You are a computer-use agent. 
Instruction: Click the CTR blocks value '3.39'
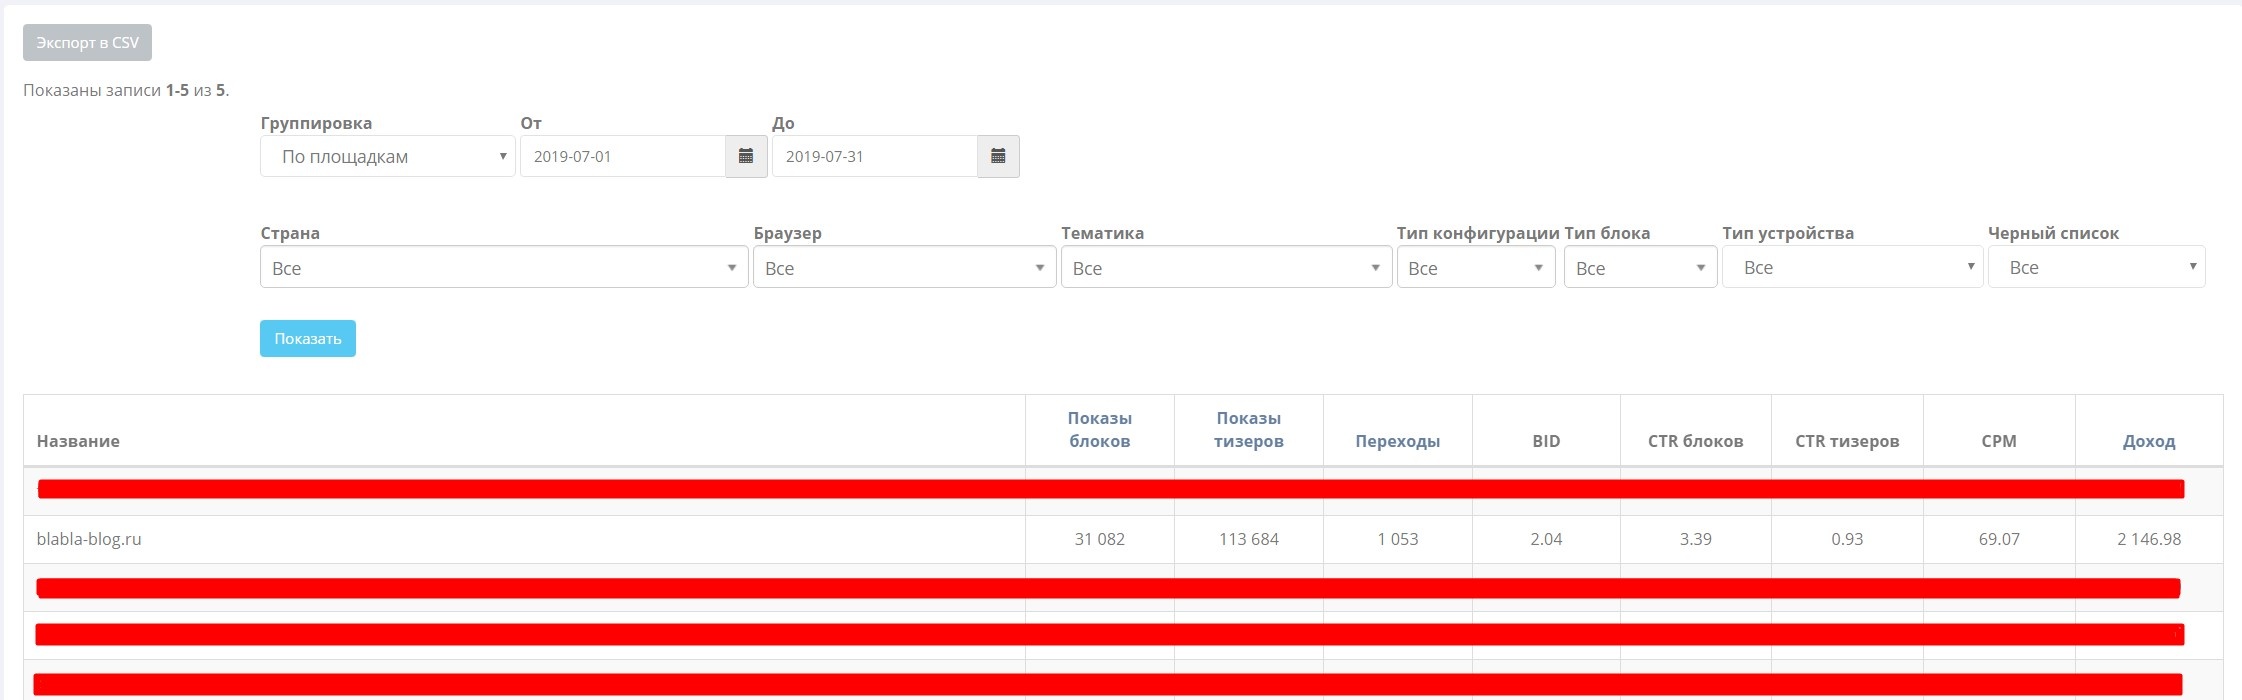1696,539
